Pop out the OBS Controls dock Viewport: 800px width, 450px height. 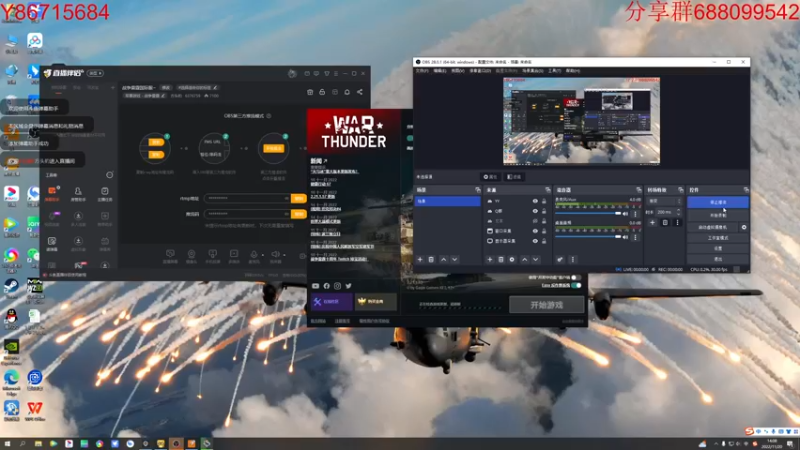[746, 190]
